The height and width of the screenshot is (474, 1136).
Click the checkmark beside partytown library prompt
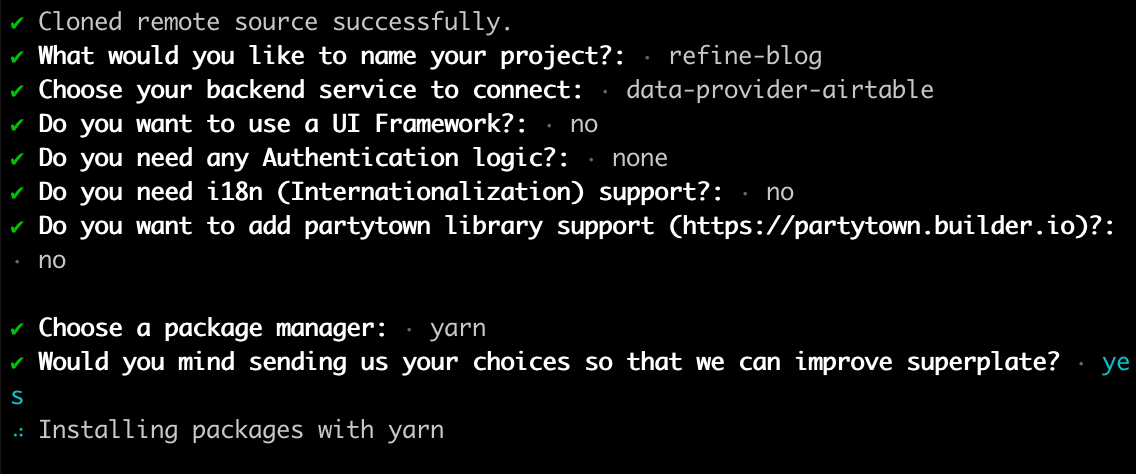click(x=18, y=228)
